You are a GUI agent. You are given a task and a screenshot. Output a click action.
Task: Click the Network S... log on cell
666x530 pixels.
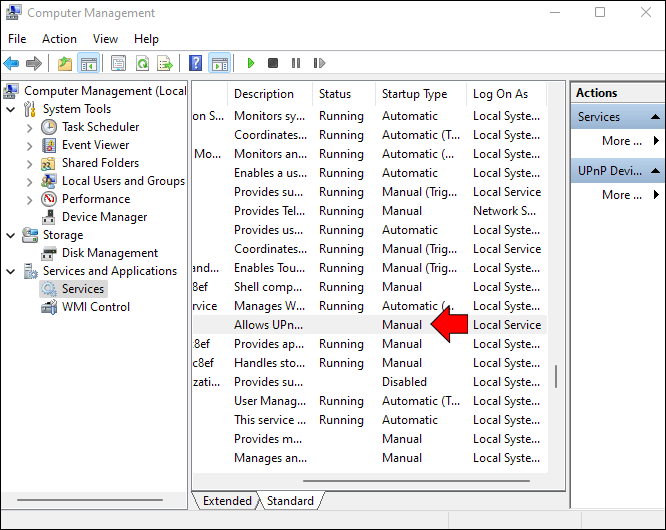(504, 211)
